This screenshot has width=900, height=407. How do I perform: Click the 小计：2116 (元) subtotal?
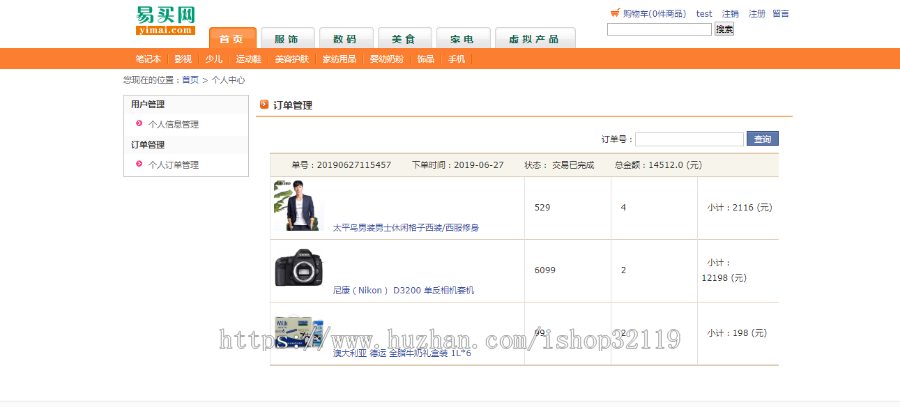(x=740, y=207)
